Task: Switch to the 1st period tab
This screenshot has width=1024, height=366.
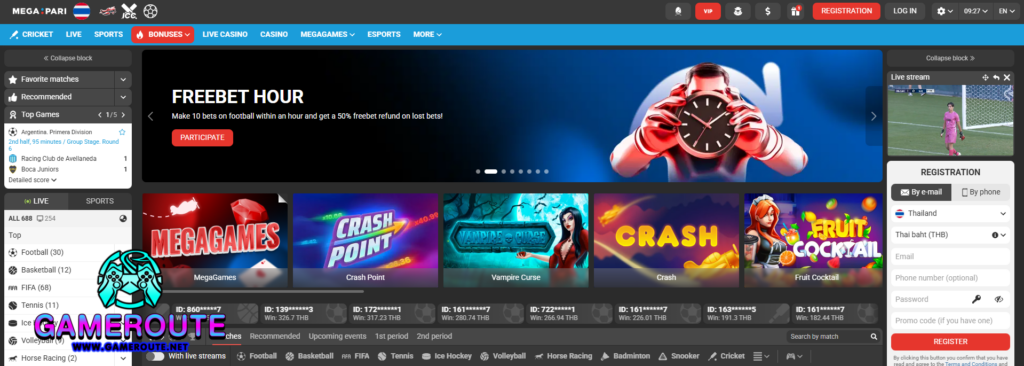Action: [391, 336]
